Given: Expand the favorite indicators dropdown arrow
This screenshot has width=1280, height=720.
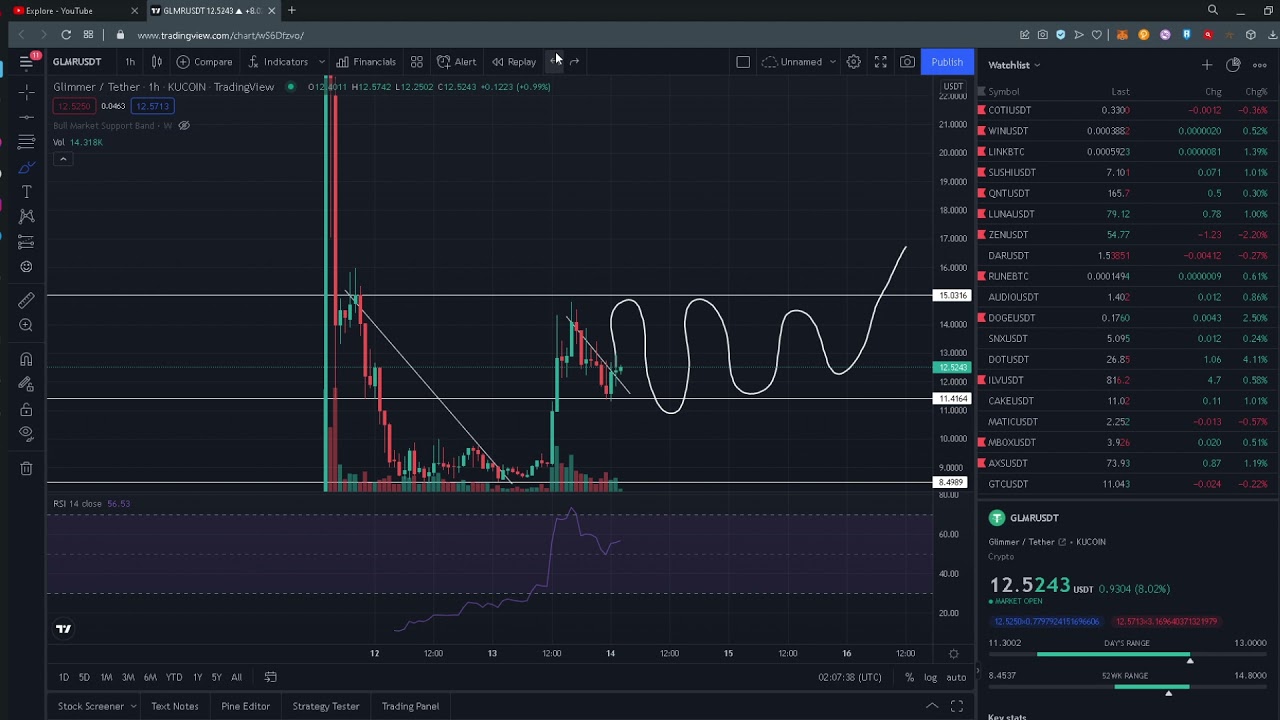Looking at the screenshot, I should coord(321,62).
